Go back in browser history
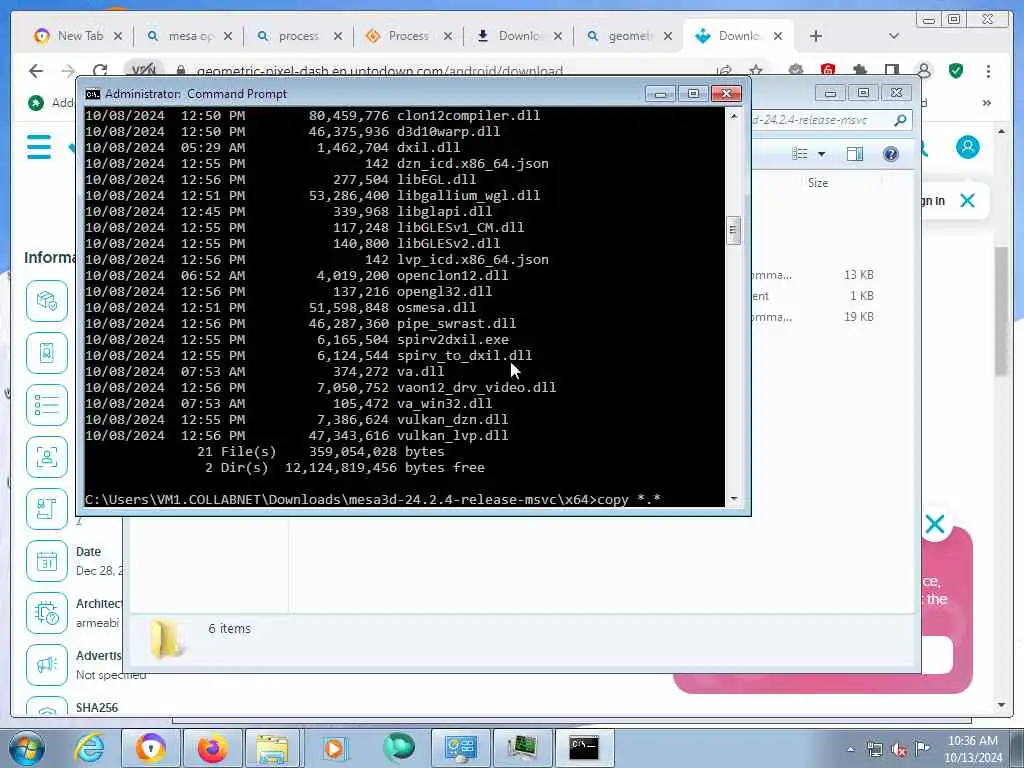Viewport: 1024px width, 768px height. pyautogui.click(x=36, y=71)
